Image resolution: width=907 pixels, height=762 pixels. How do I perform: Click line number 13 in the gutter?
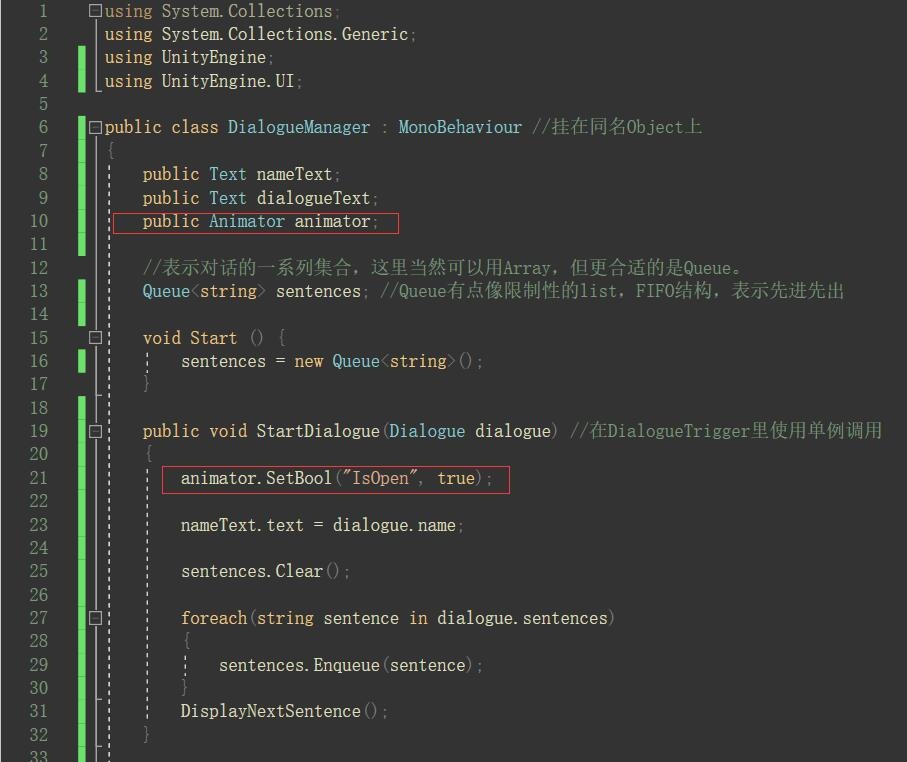click(38, 291)
